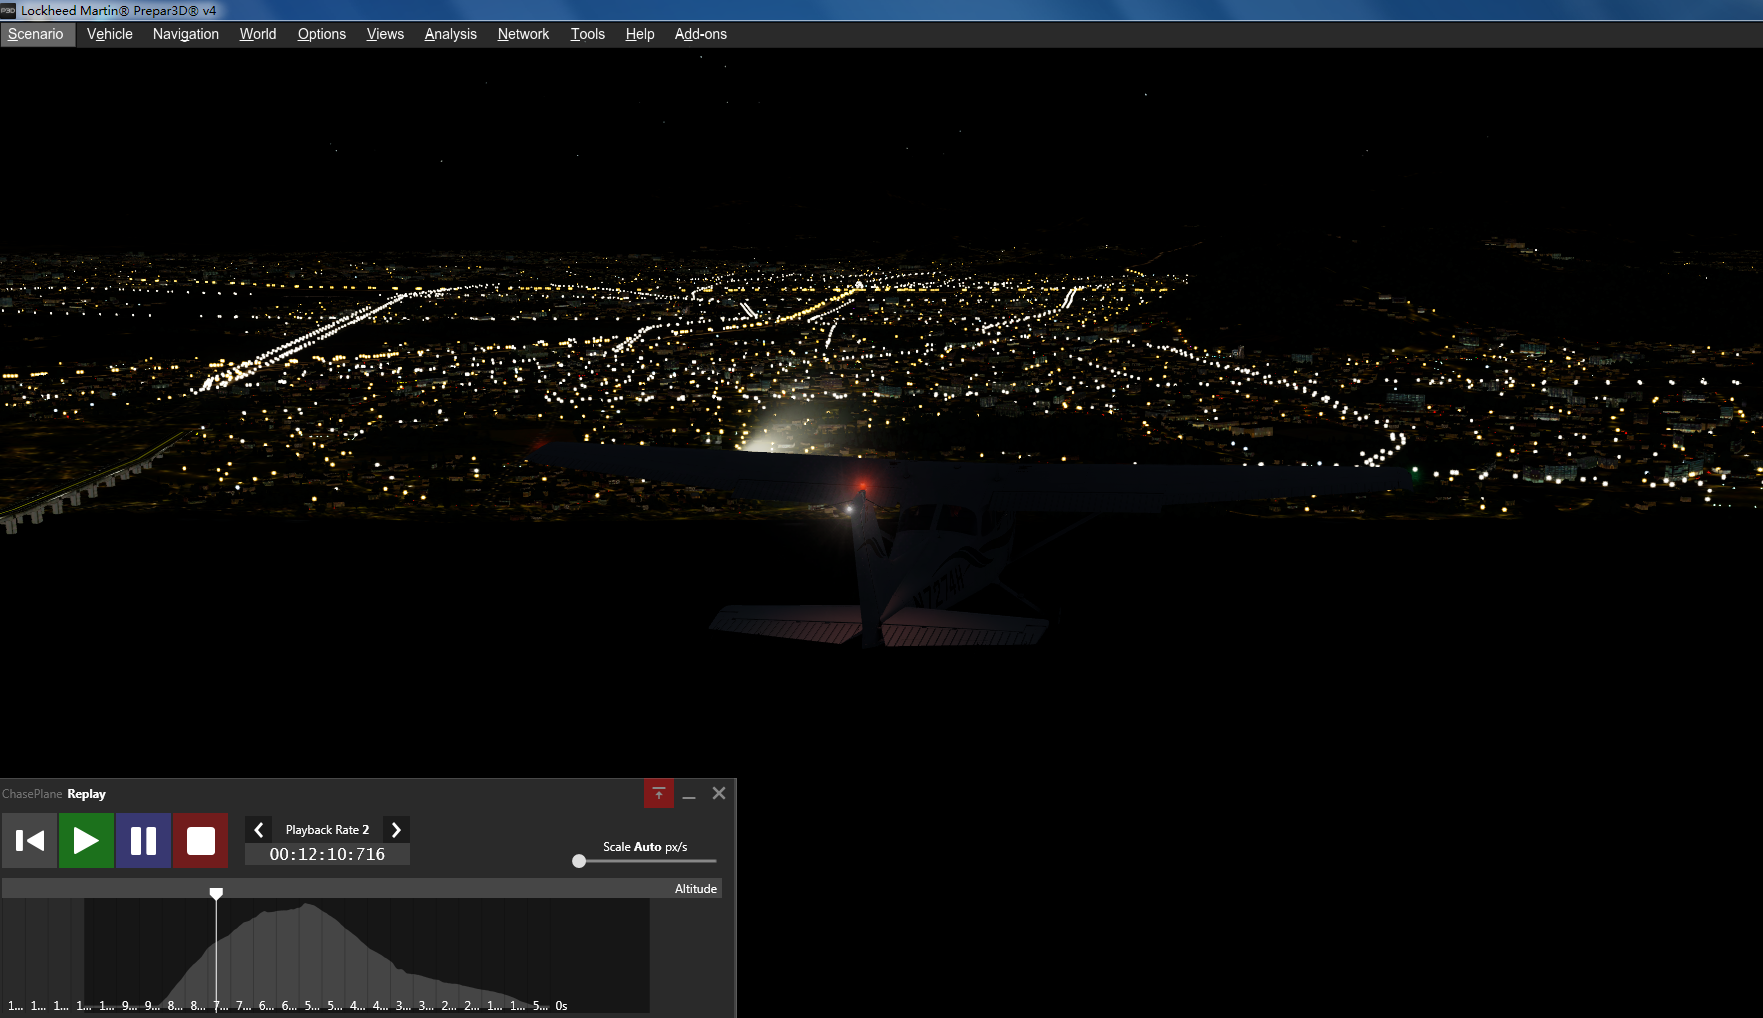Click the 00:12:10:716 timecode display
1763x1018 pixels.
(x=327, y=854)
